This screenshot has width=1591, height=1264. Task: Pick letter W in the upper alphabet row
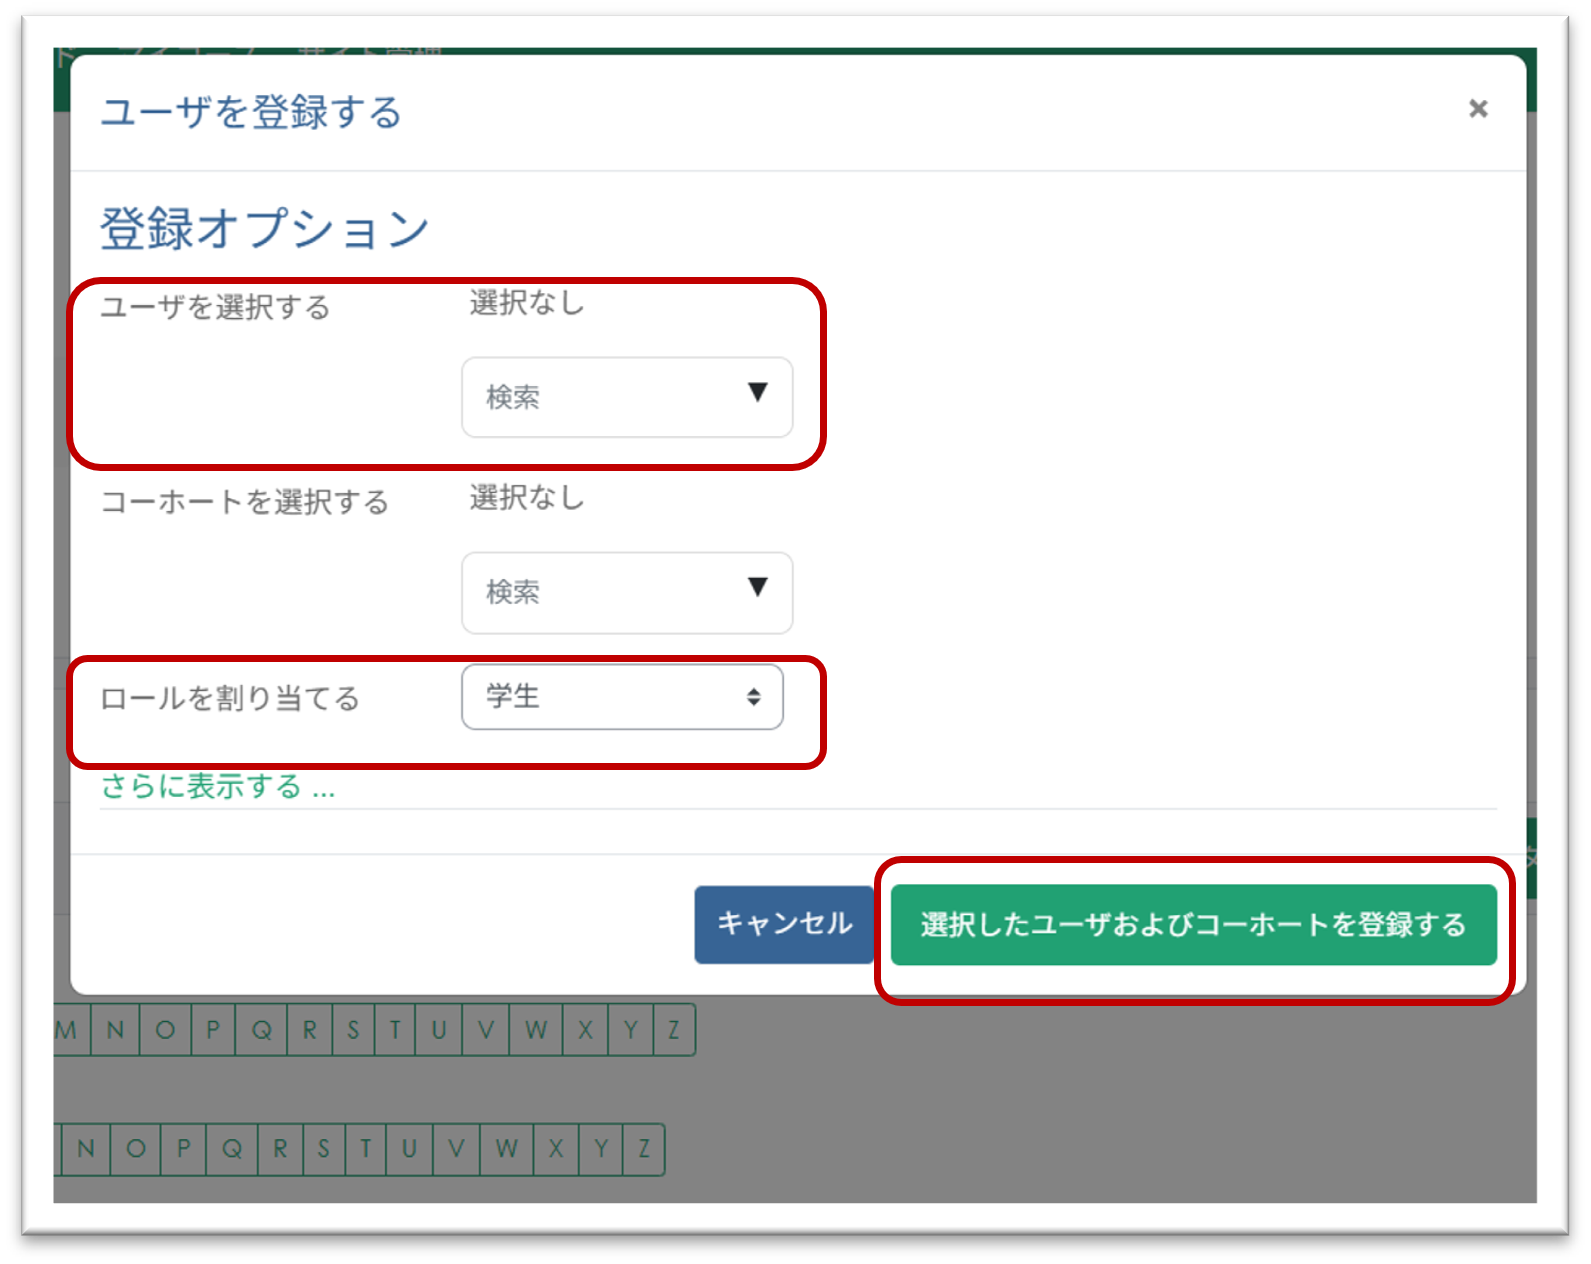pos(536,1030)
